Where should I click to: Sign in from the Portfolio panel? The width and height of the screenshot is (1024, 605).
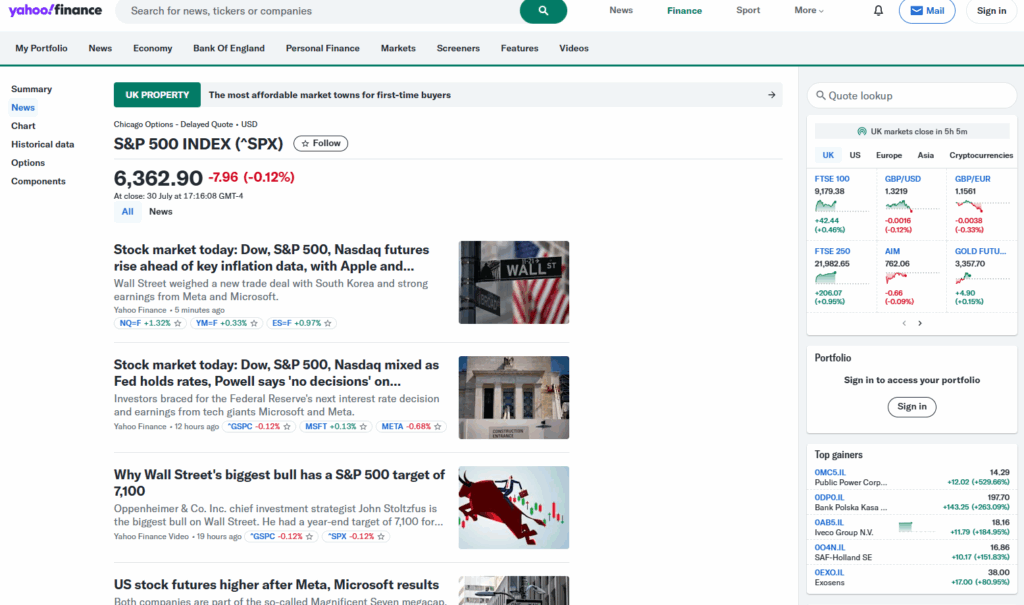click(911, 407)
